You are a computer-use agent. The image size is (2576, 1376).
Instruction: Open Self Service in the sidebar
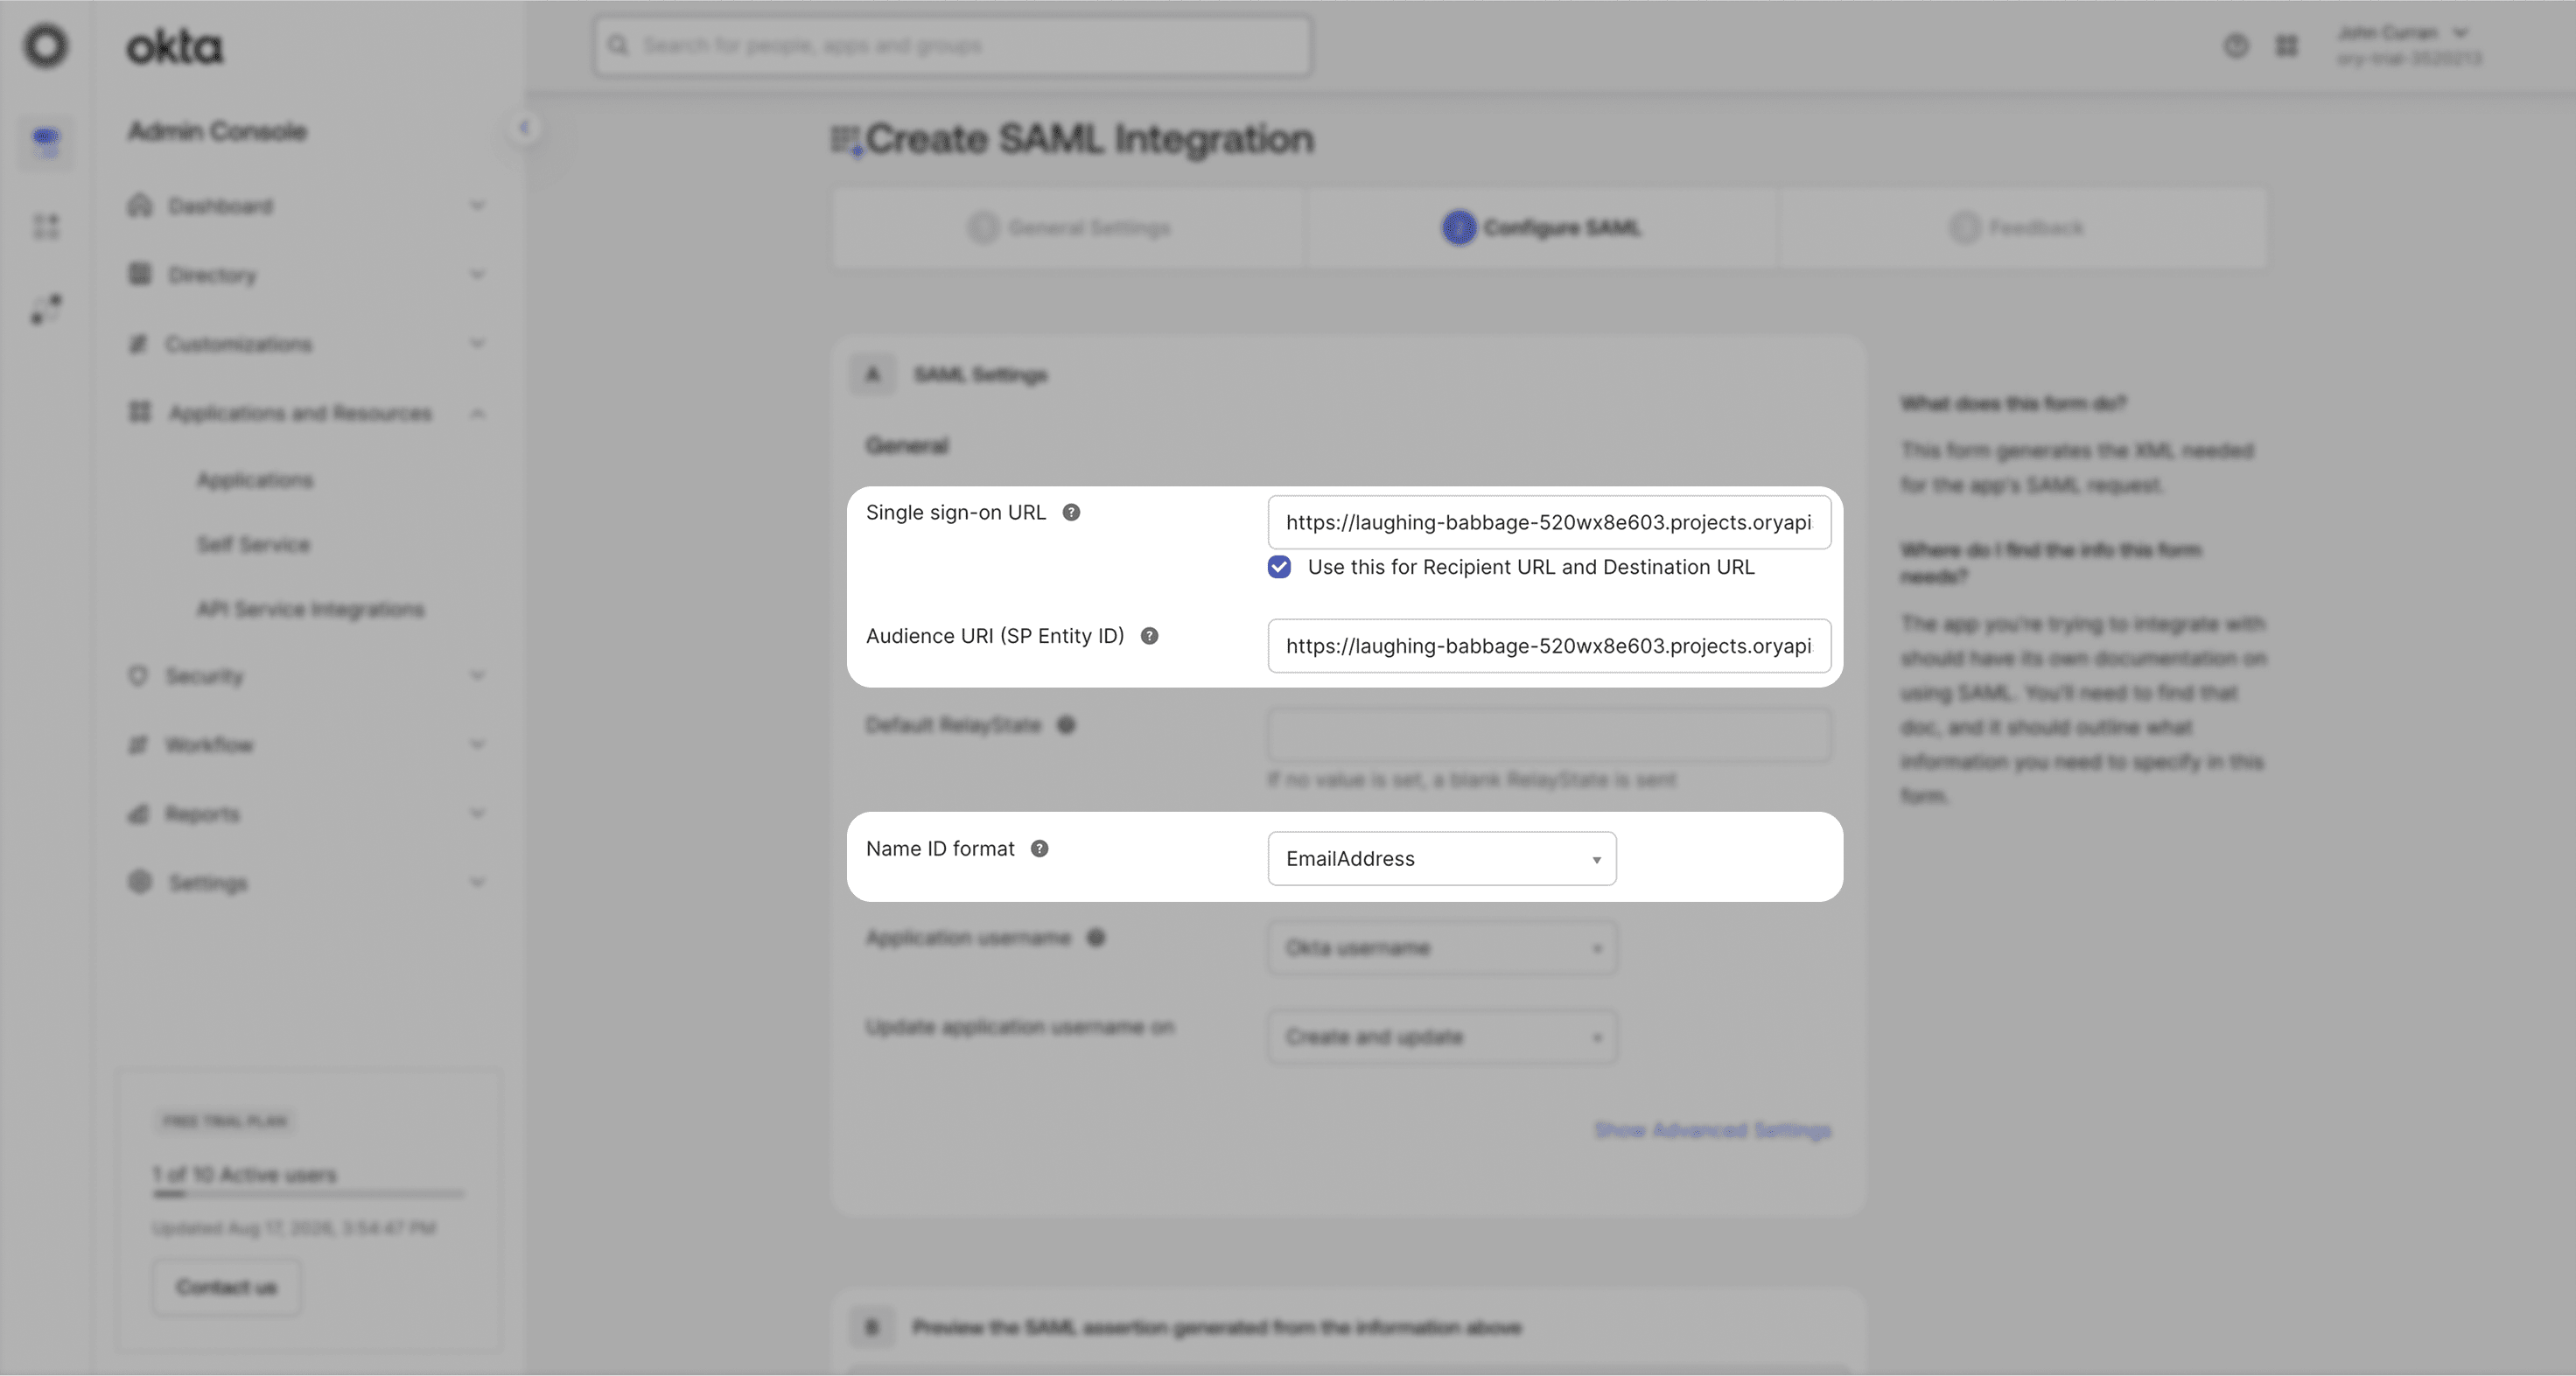coord(254,545)
